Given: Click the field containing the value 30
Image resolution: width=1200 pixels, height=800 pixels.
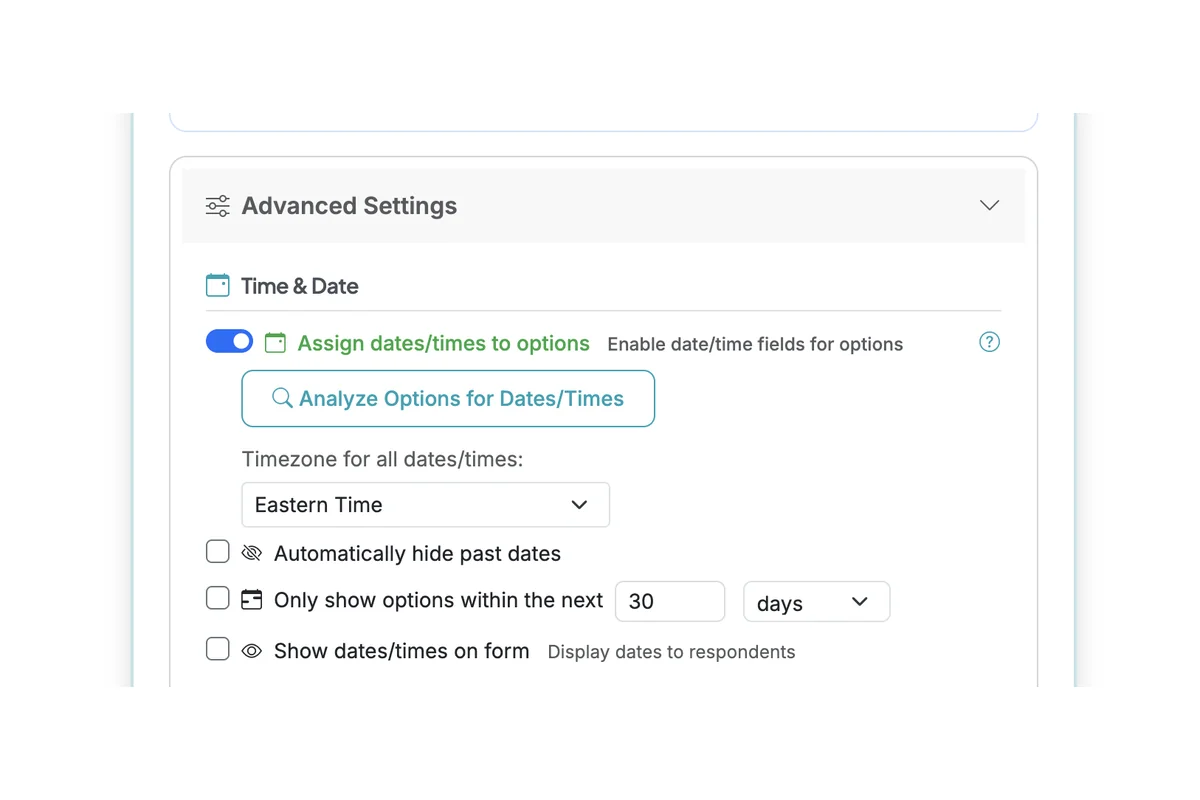Looking at the screenshot, I should click(x=669, y=601).
